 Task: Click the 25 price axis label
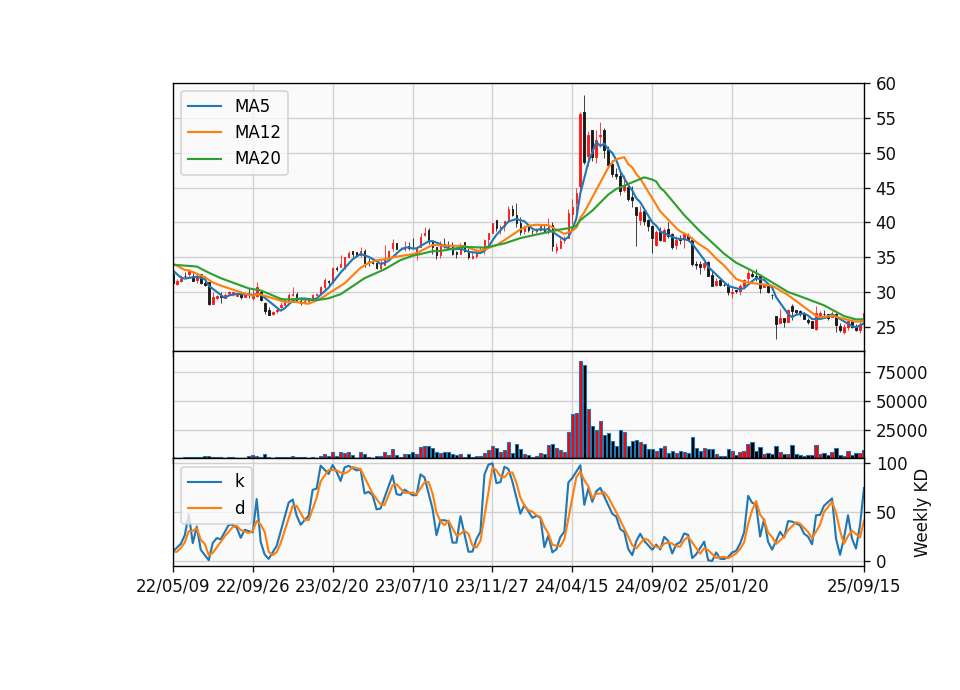[x=885, y=328]
